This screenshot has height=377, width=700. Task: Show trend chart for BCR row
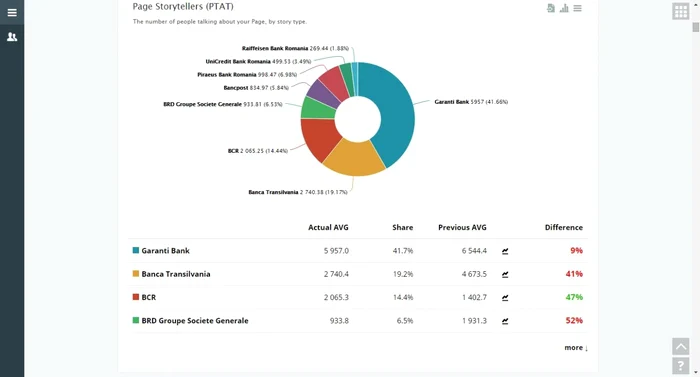point(505,298)
